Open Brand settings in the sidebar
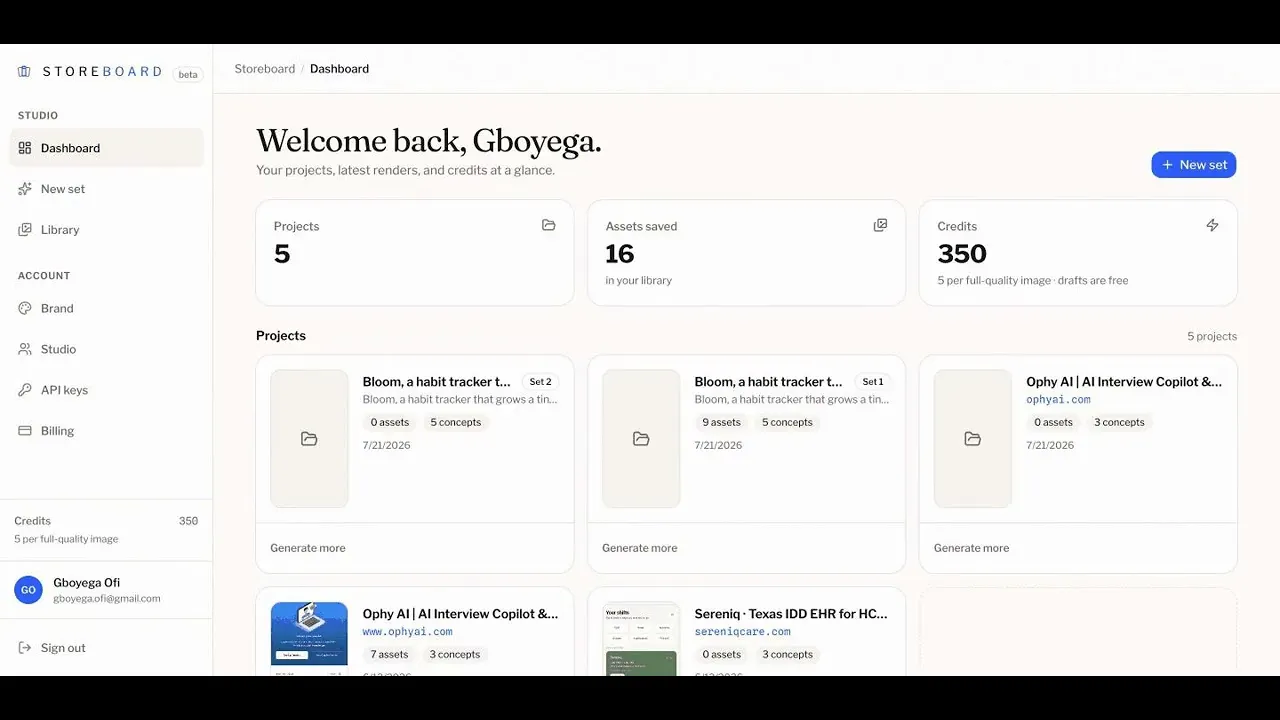Screen dimensions: 1280x720 tap(106, 309)
